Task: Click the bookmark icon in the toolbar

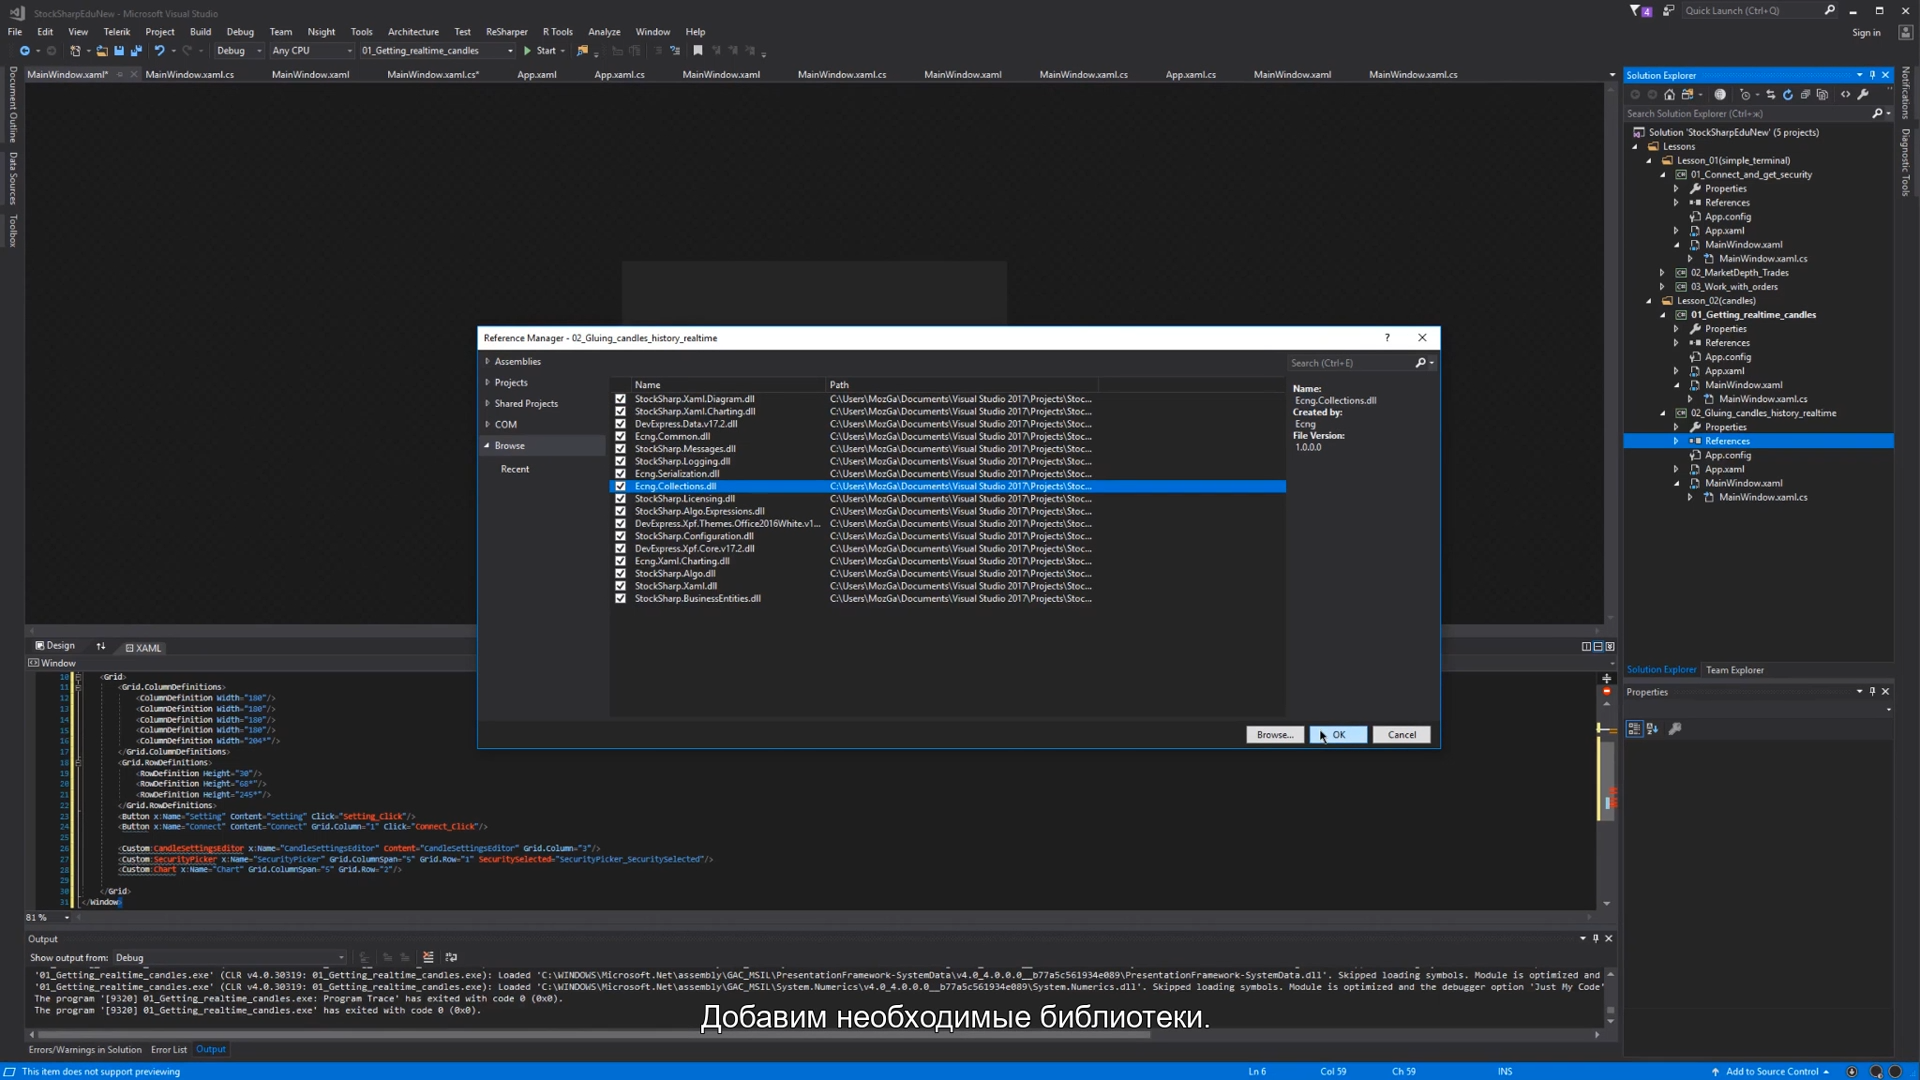Action: 698,51
